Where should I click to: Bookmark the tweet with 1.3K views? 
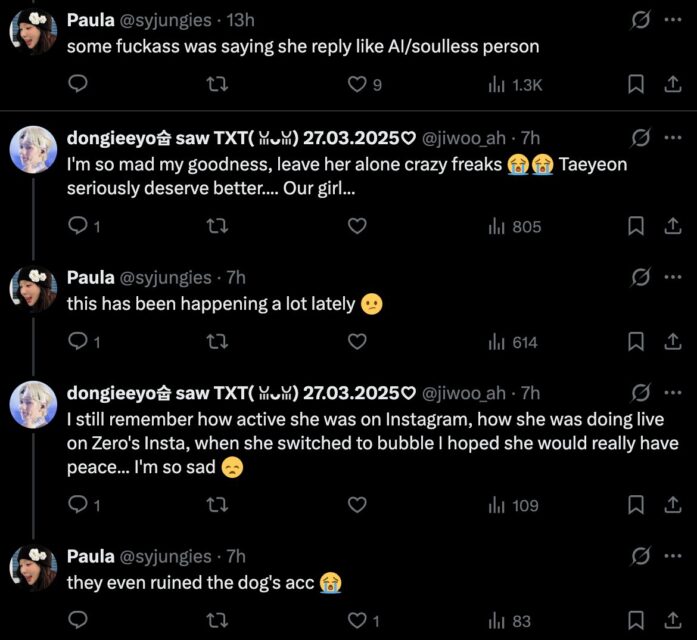(634, 85)
